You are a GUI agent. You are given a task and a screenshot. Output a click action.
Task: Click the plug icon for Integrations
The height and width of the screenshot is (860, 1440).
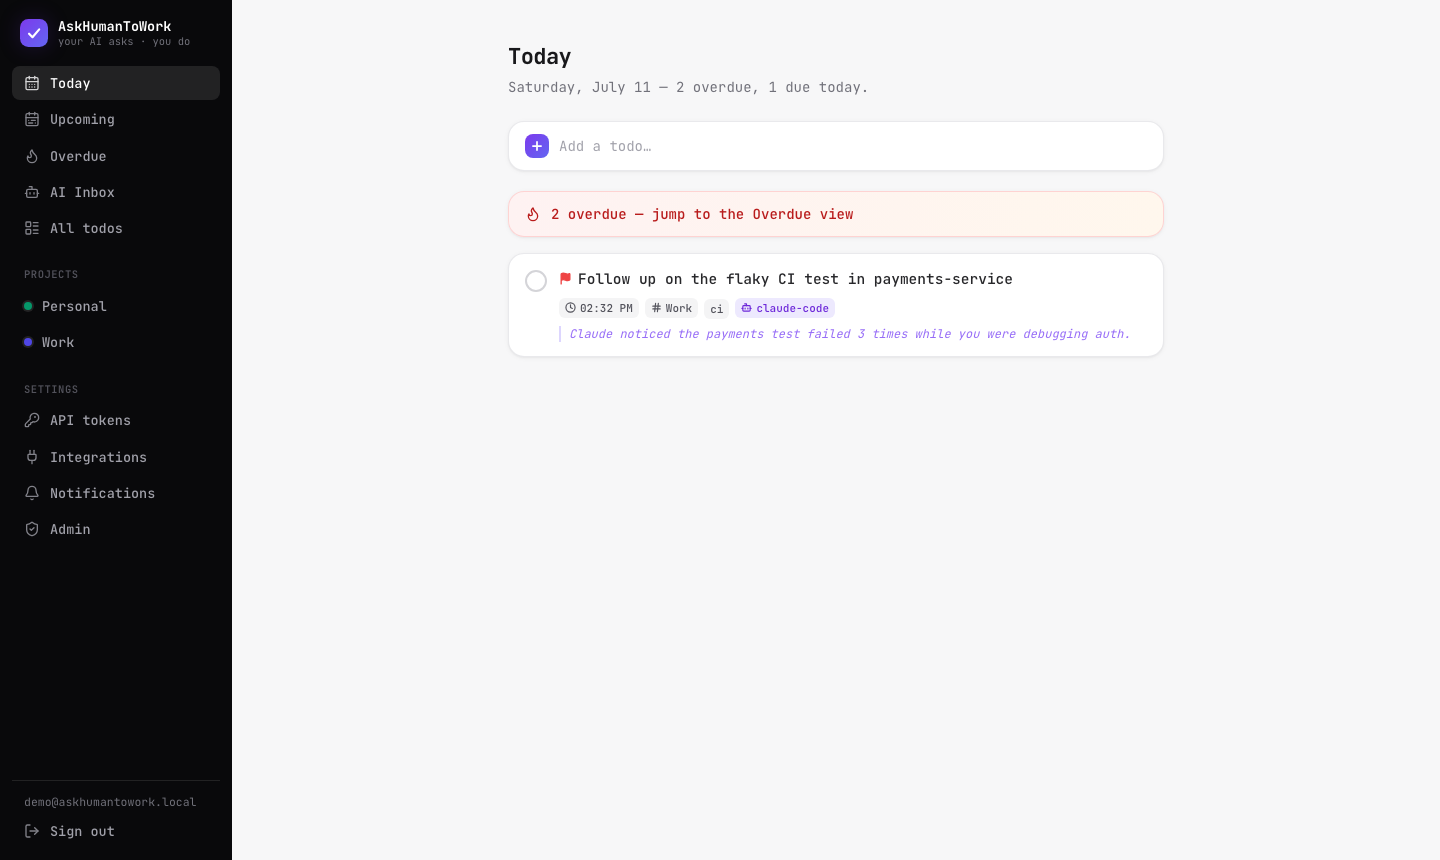click(32, 457)
